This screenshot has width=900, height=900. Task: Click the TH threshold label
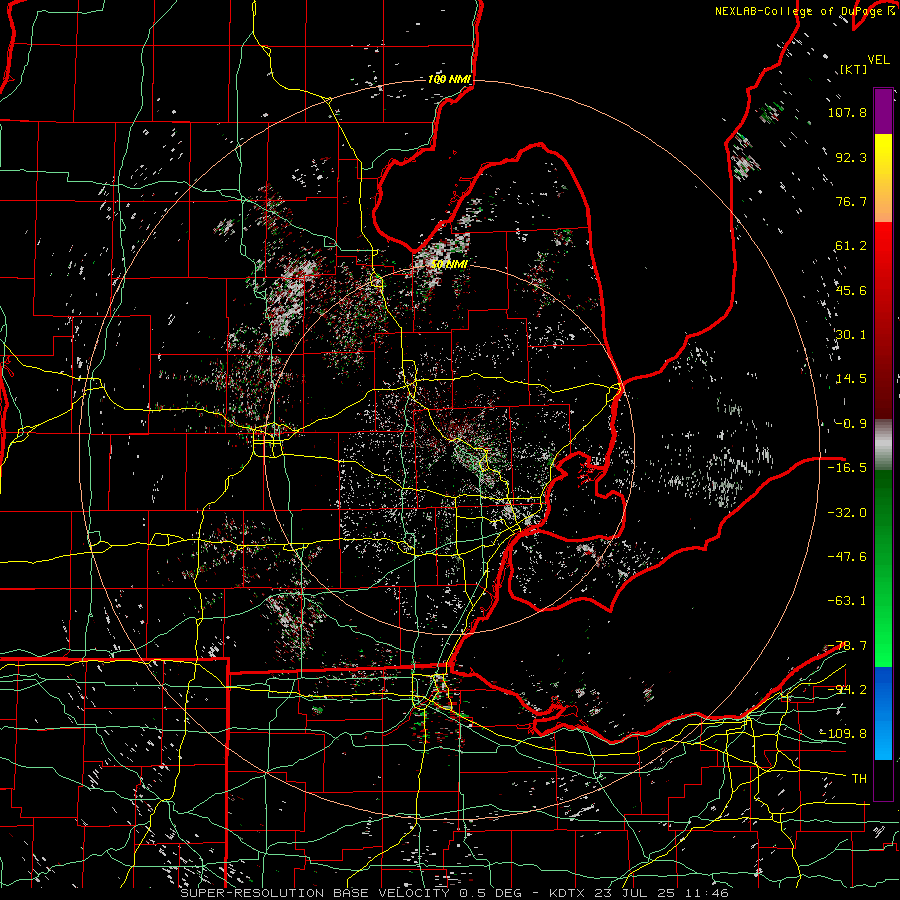[859, 778]
